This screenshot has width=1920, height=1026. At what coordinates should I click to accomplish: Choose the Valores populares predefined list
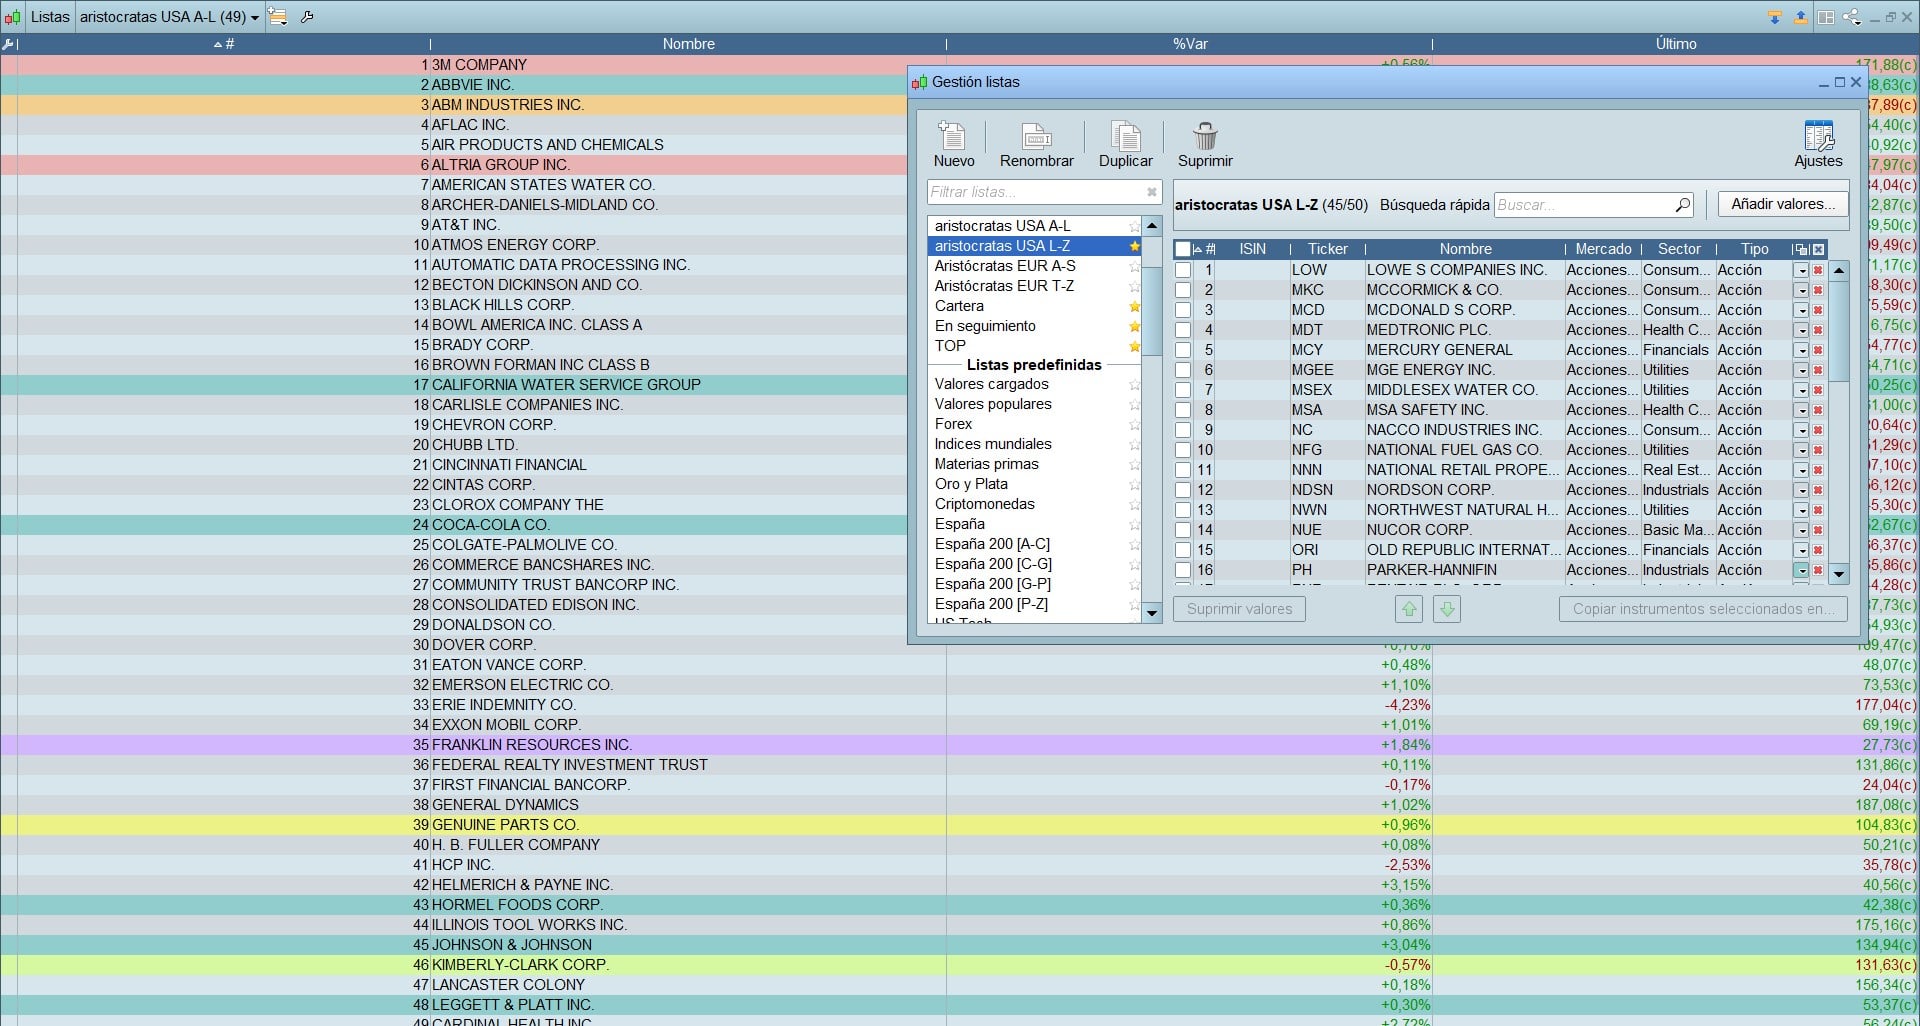tap(1034, 404)
